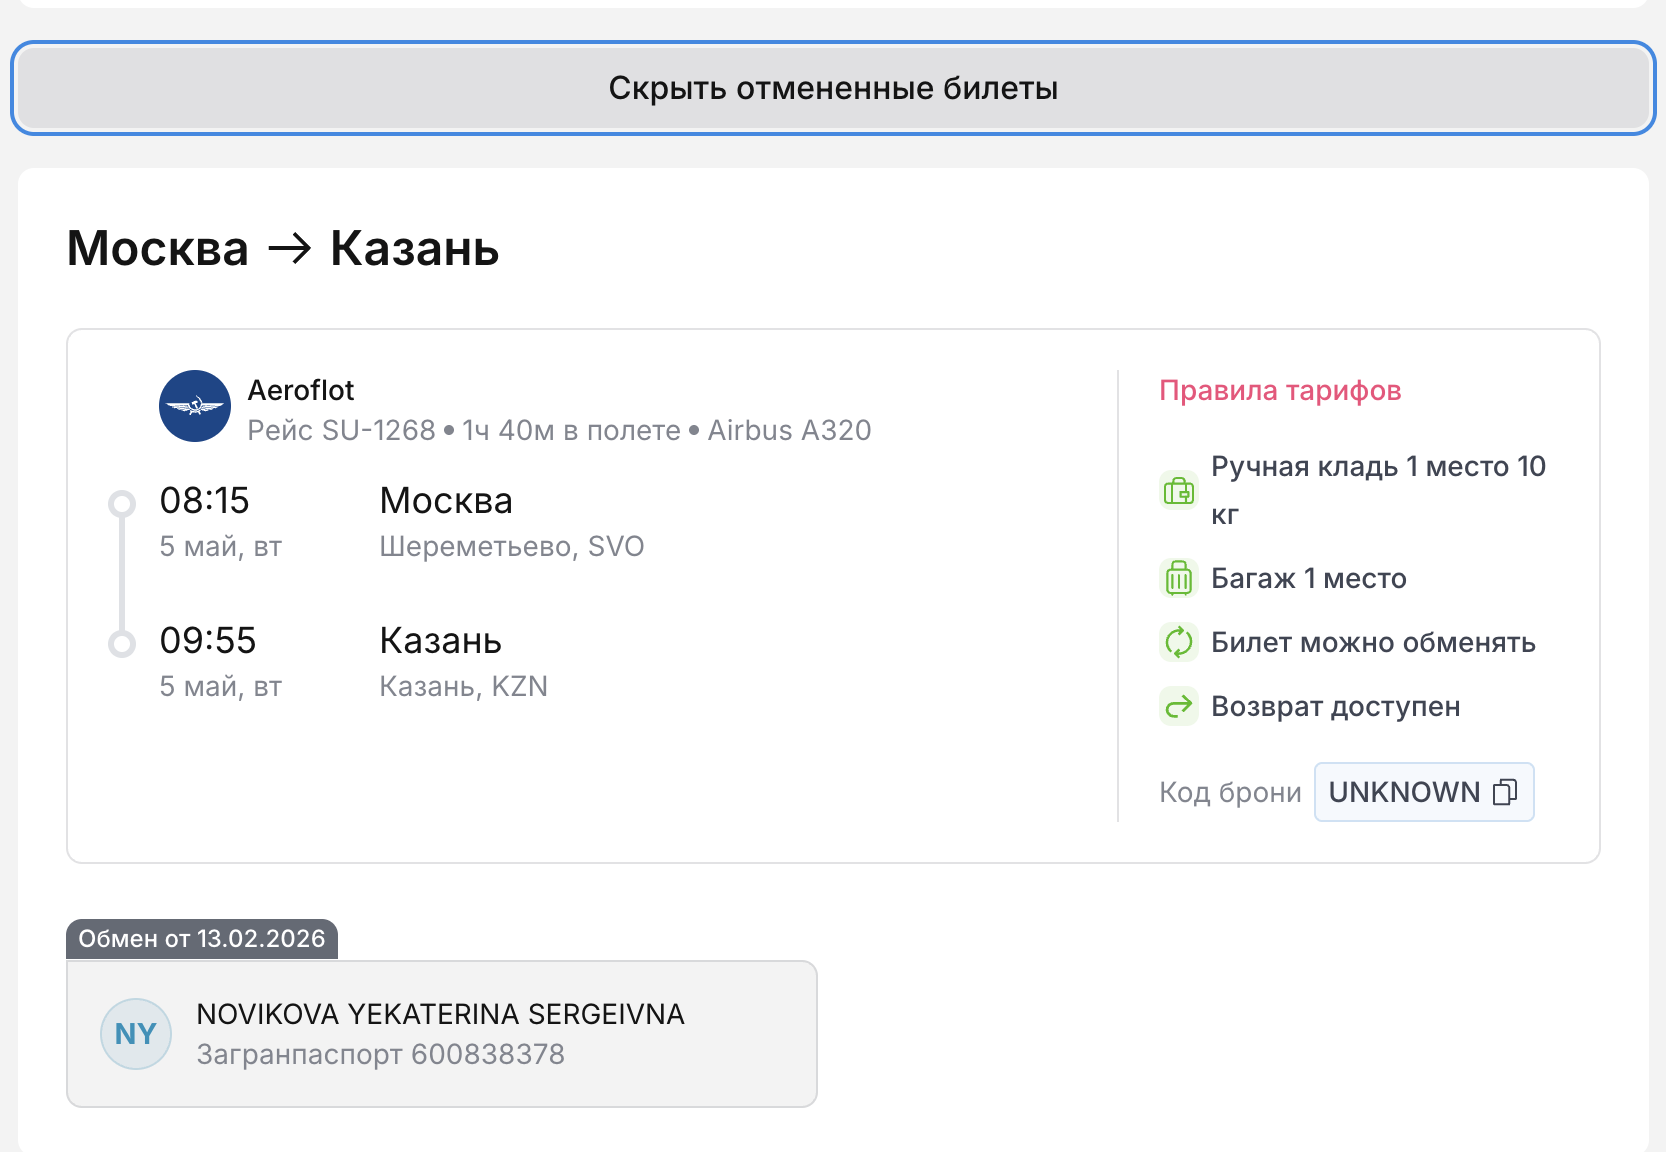Open the Правила тарифов link

[1280, 390]
